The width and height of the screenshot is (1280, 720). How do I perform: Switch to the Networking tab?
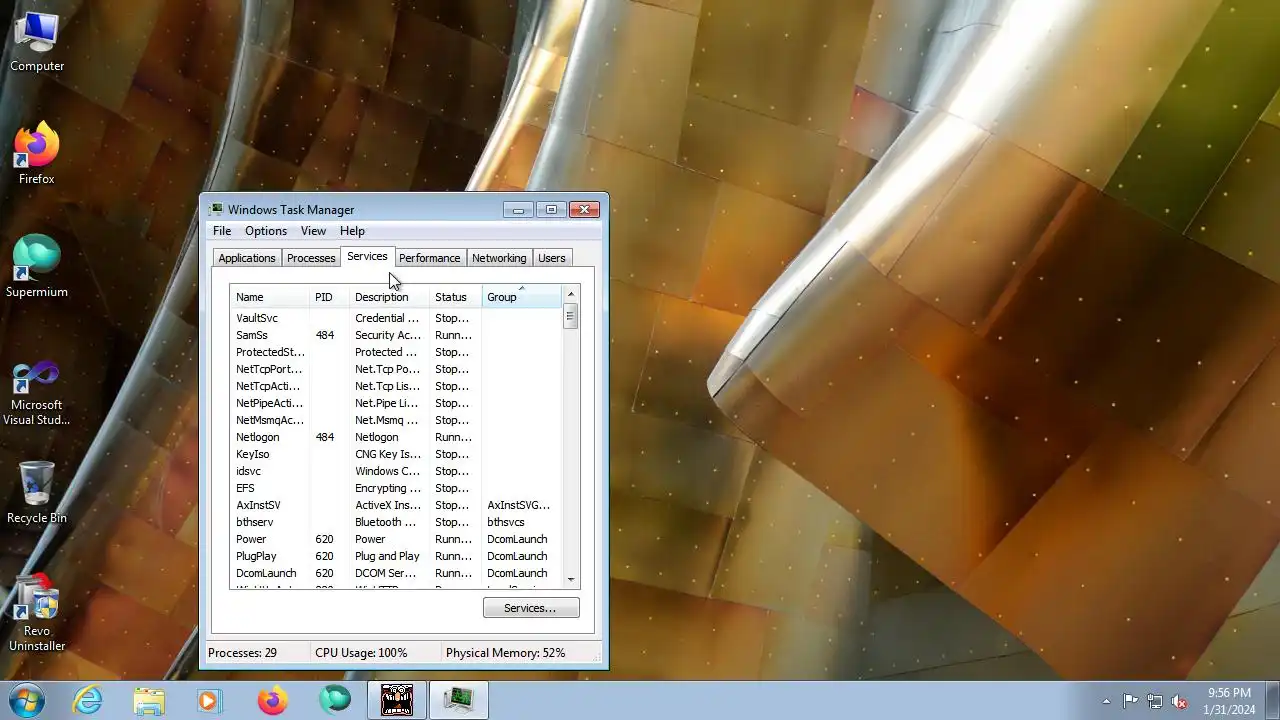click(499, 258)
